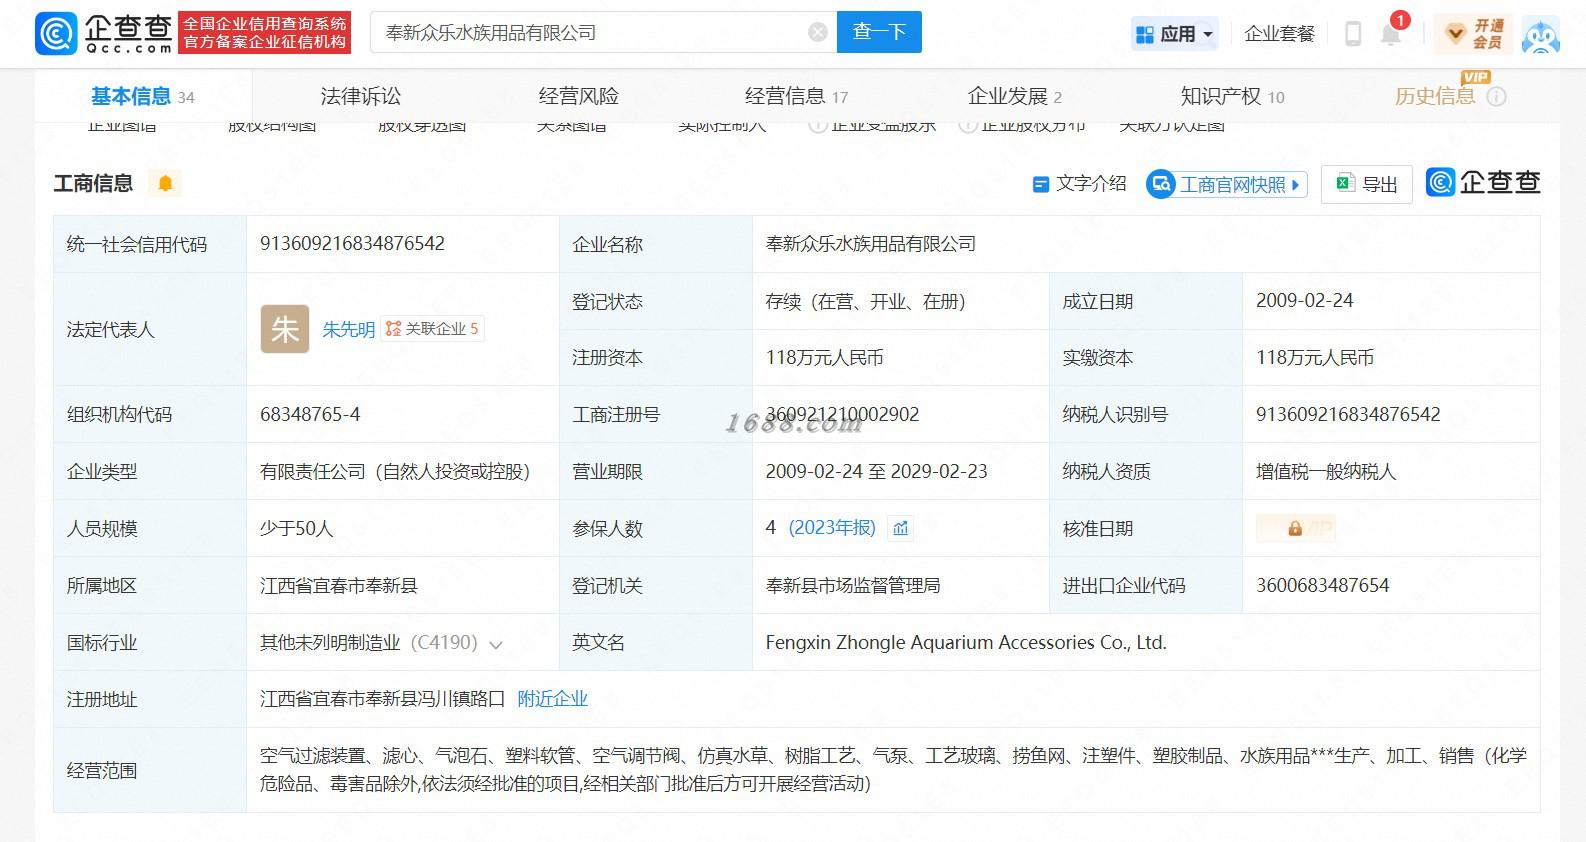Open 工商官网快照 snapshot button
Viewport: 1586px width, 842px height.
point(1227,184)
